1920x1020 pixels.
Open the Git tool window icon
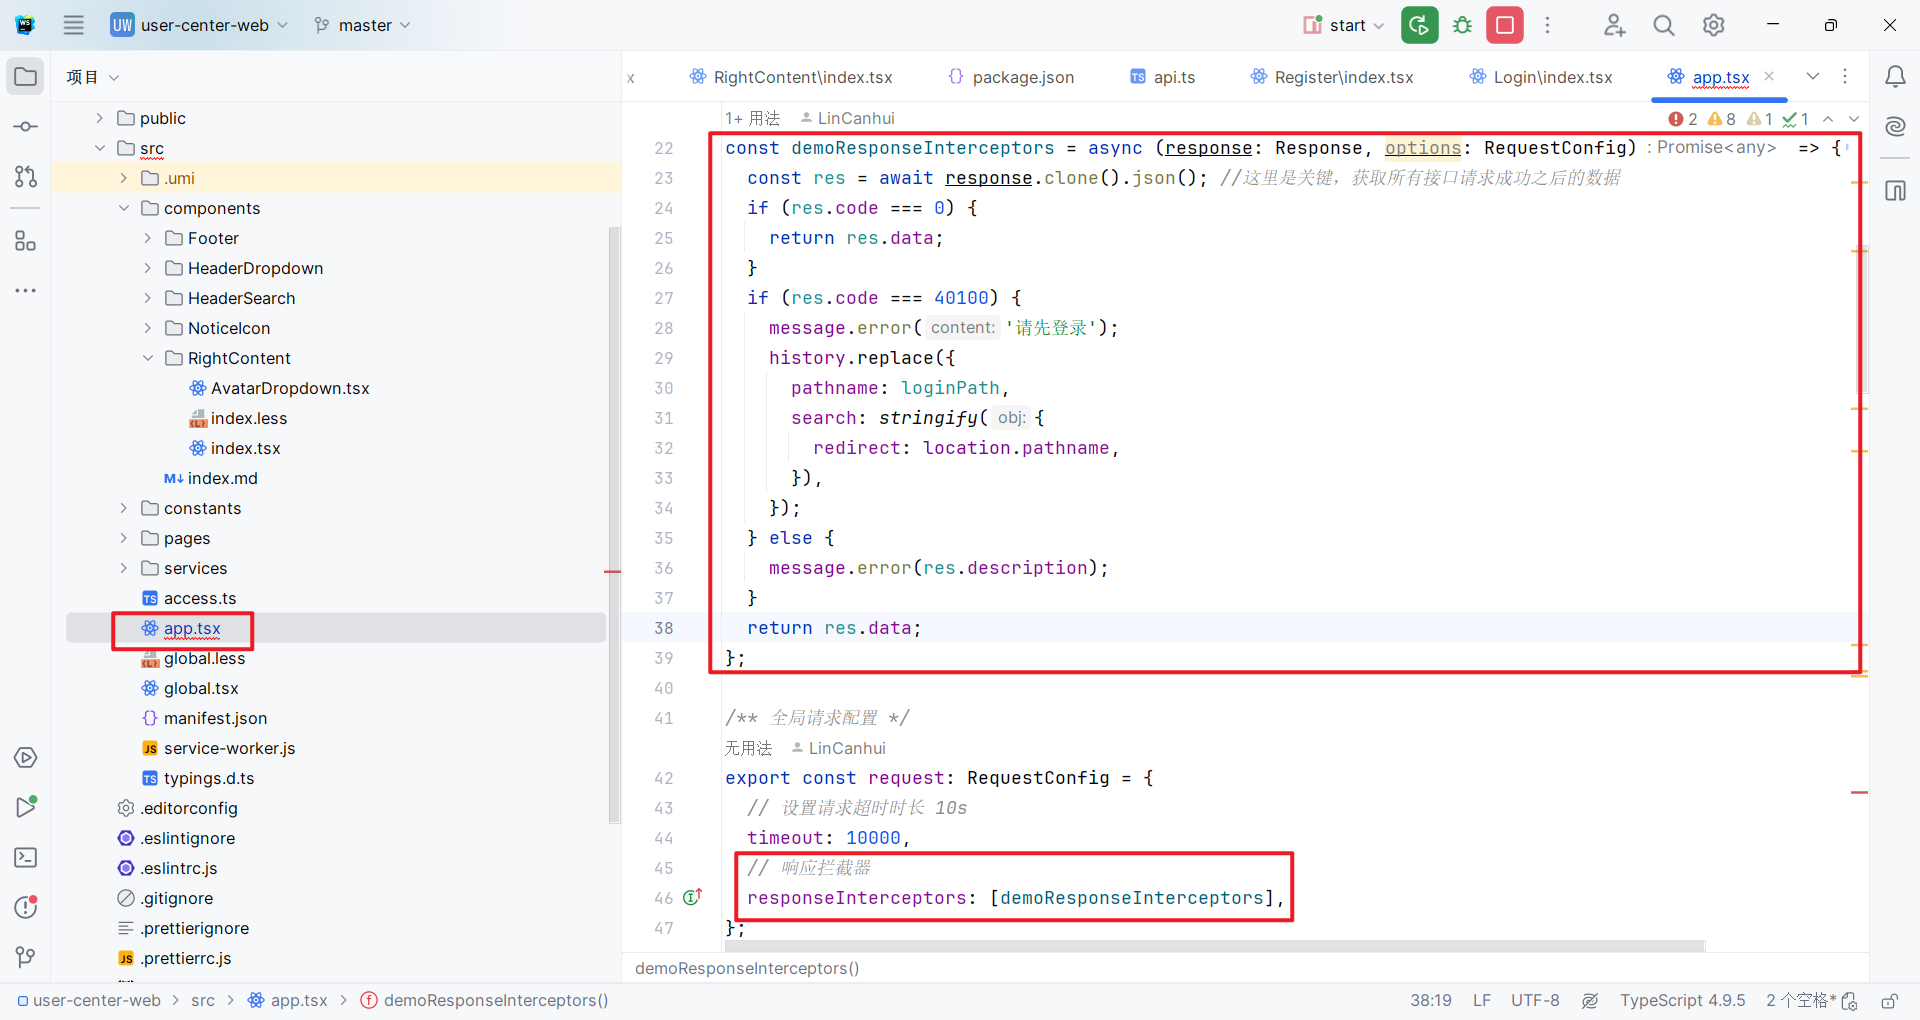[x=26, y=957]
